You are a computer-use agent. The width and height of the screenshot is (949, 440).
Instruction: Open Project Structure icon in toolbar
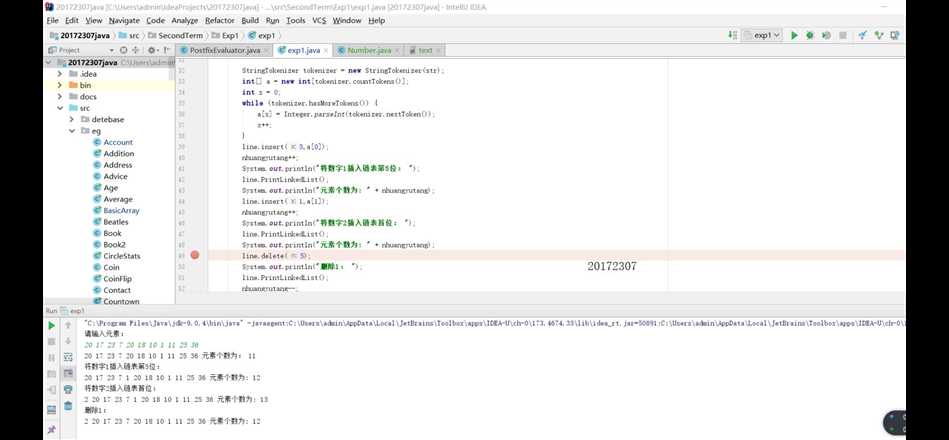(x=895, y=36)
